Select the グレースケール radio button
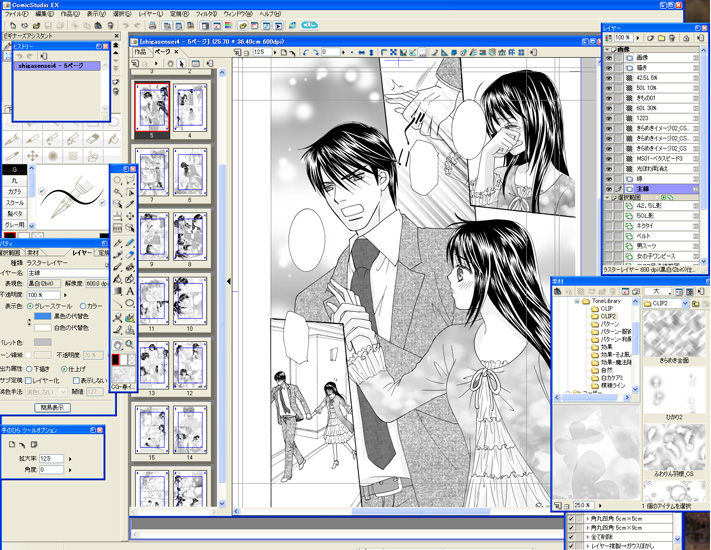Viewport: 711px width, 550px height. point(30,306)
